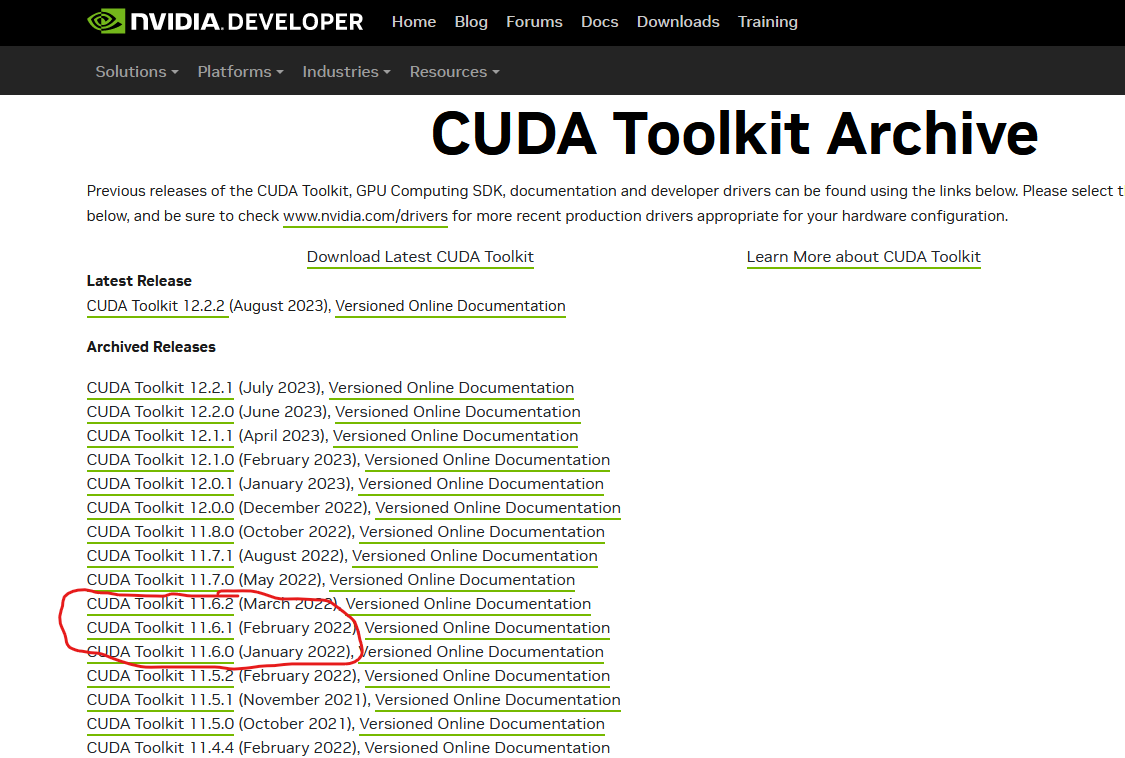
Task: Open CUDA Toolkit 11.8.0 link
Action: tap(160, 532)
